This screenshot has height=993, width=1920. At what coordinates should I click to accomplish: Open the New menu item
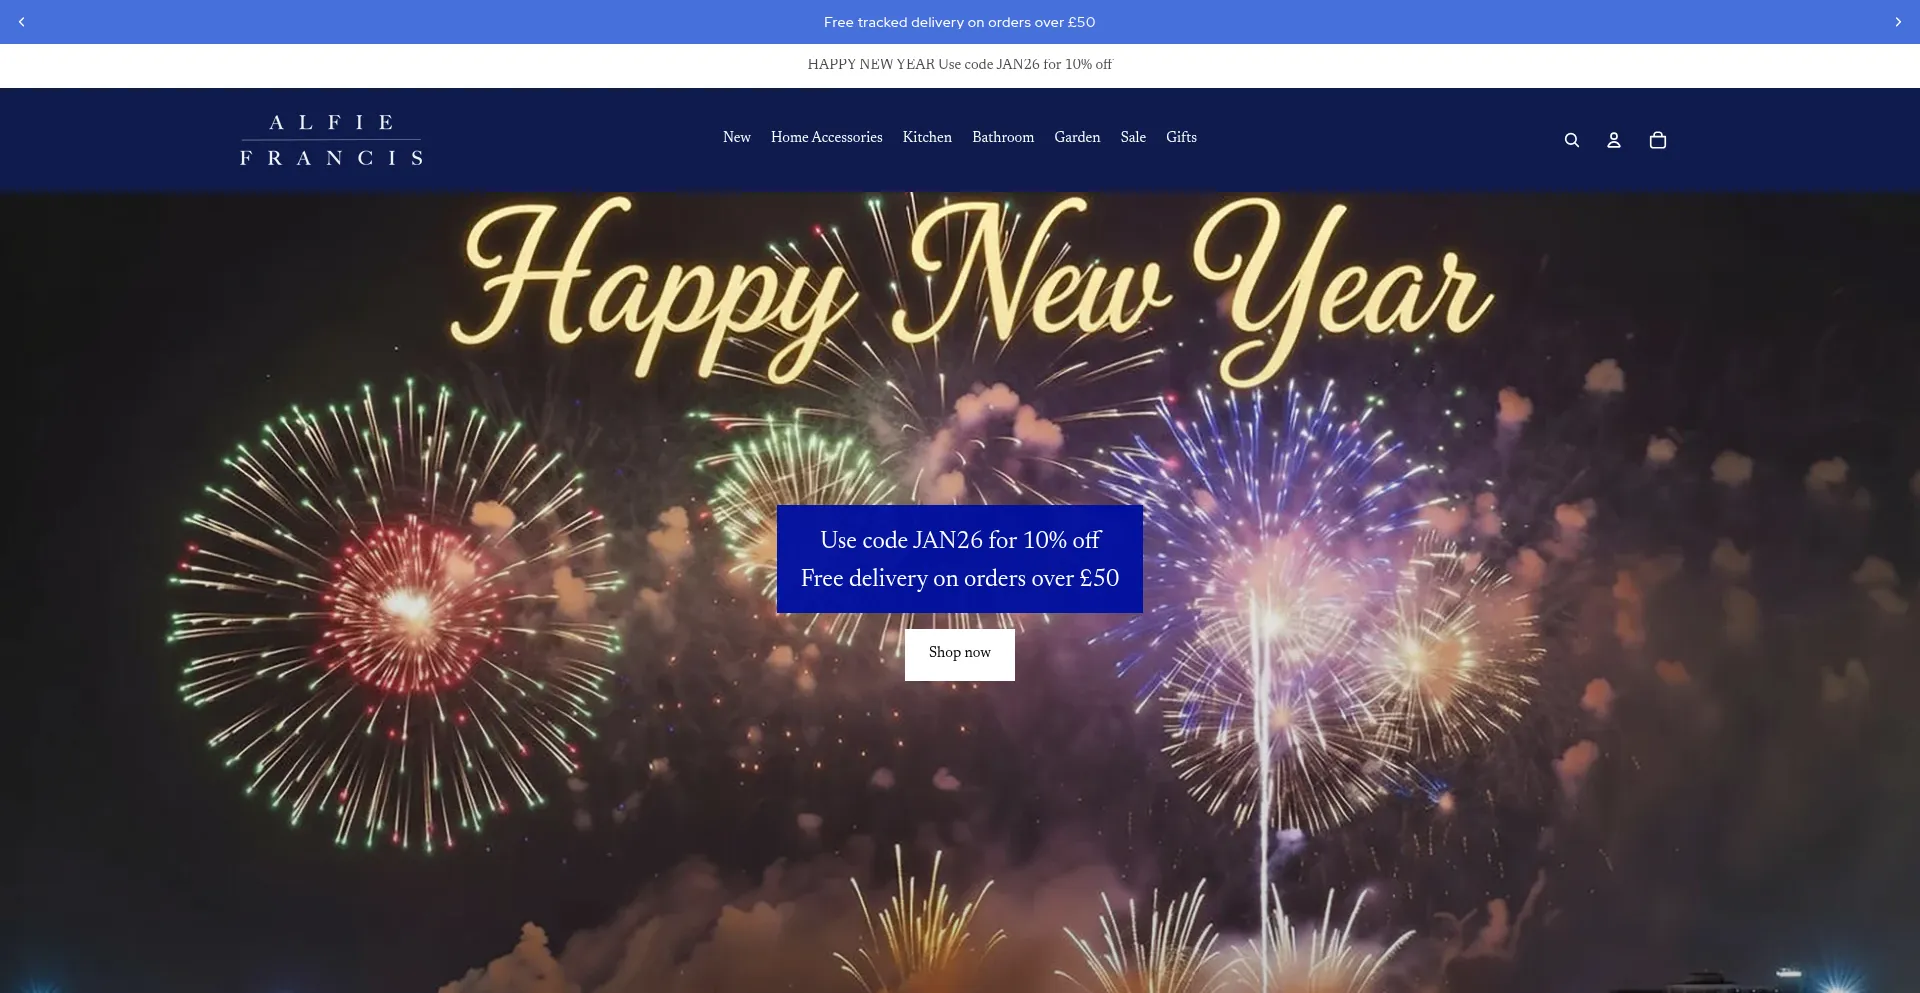(736, 138)
